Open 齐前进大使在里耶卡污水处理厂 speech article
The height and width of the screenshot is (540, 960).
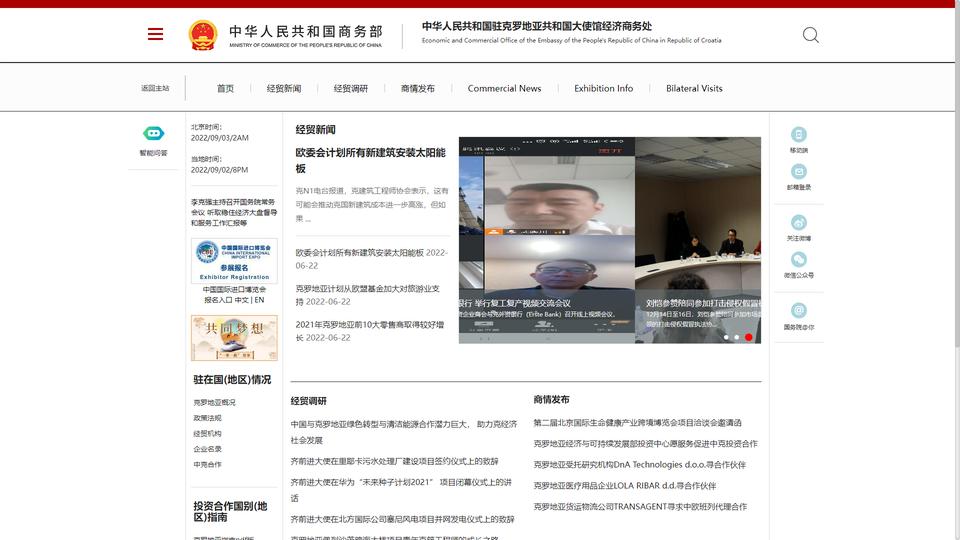(394, 461)
